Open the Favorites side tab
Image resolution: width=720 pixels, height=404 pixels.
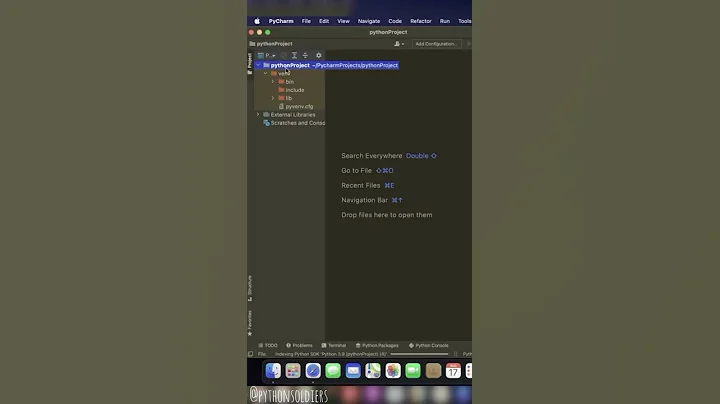coord(250,323)
